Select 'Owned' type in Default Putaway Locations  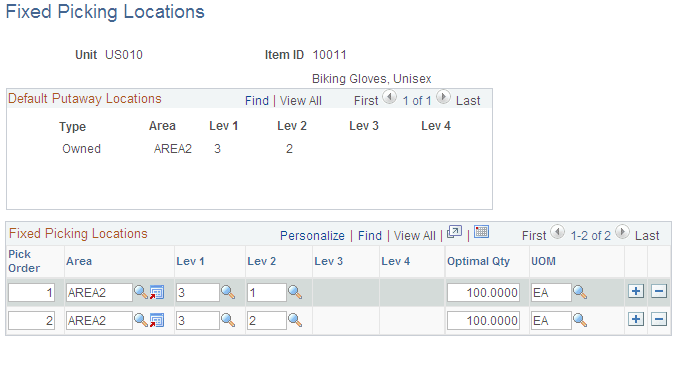pos(81,149)
